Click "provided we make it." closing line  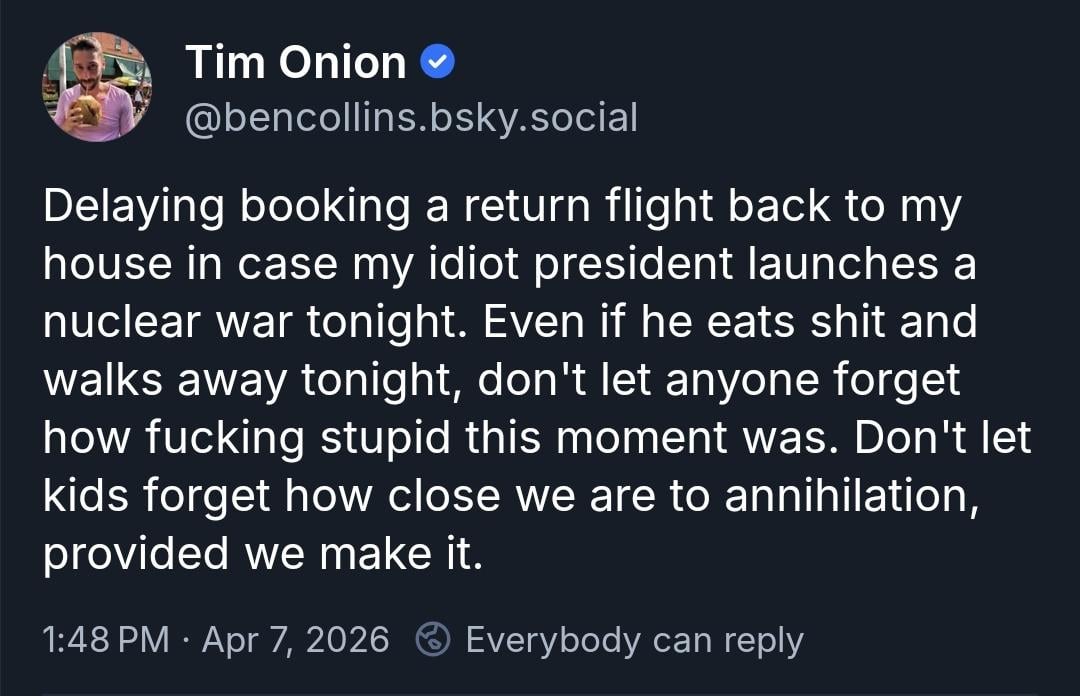pyautogui.click(x=263, y=555)
